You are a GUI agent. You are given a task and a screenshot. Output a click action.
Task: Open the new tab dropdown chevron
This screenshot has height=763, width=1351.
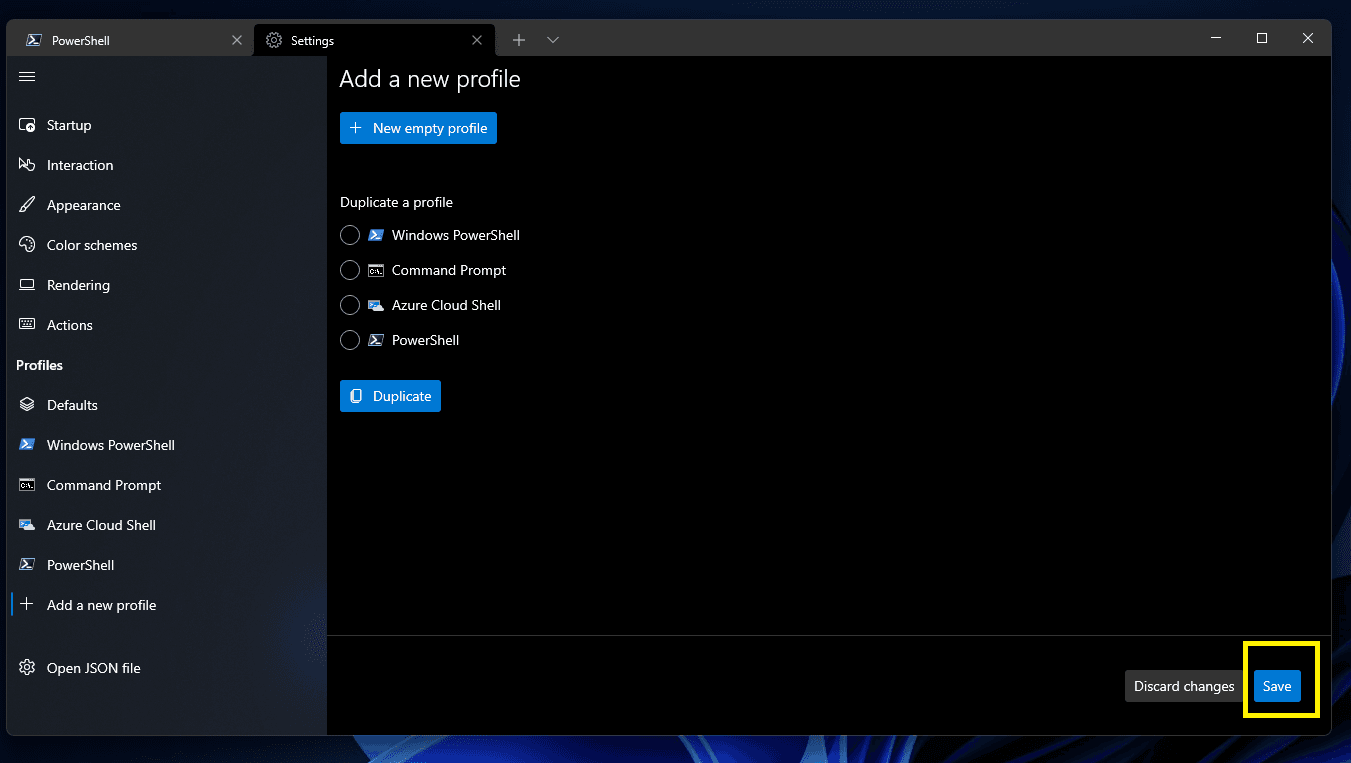553,40
